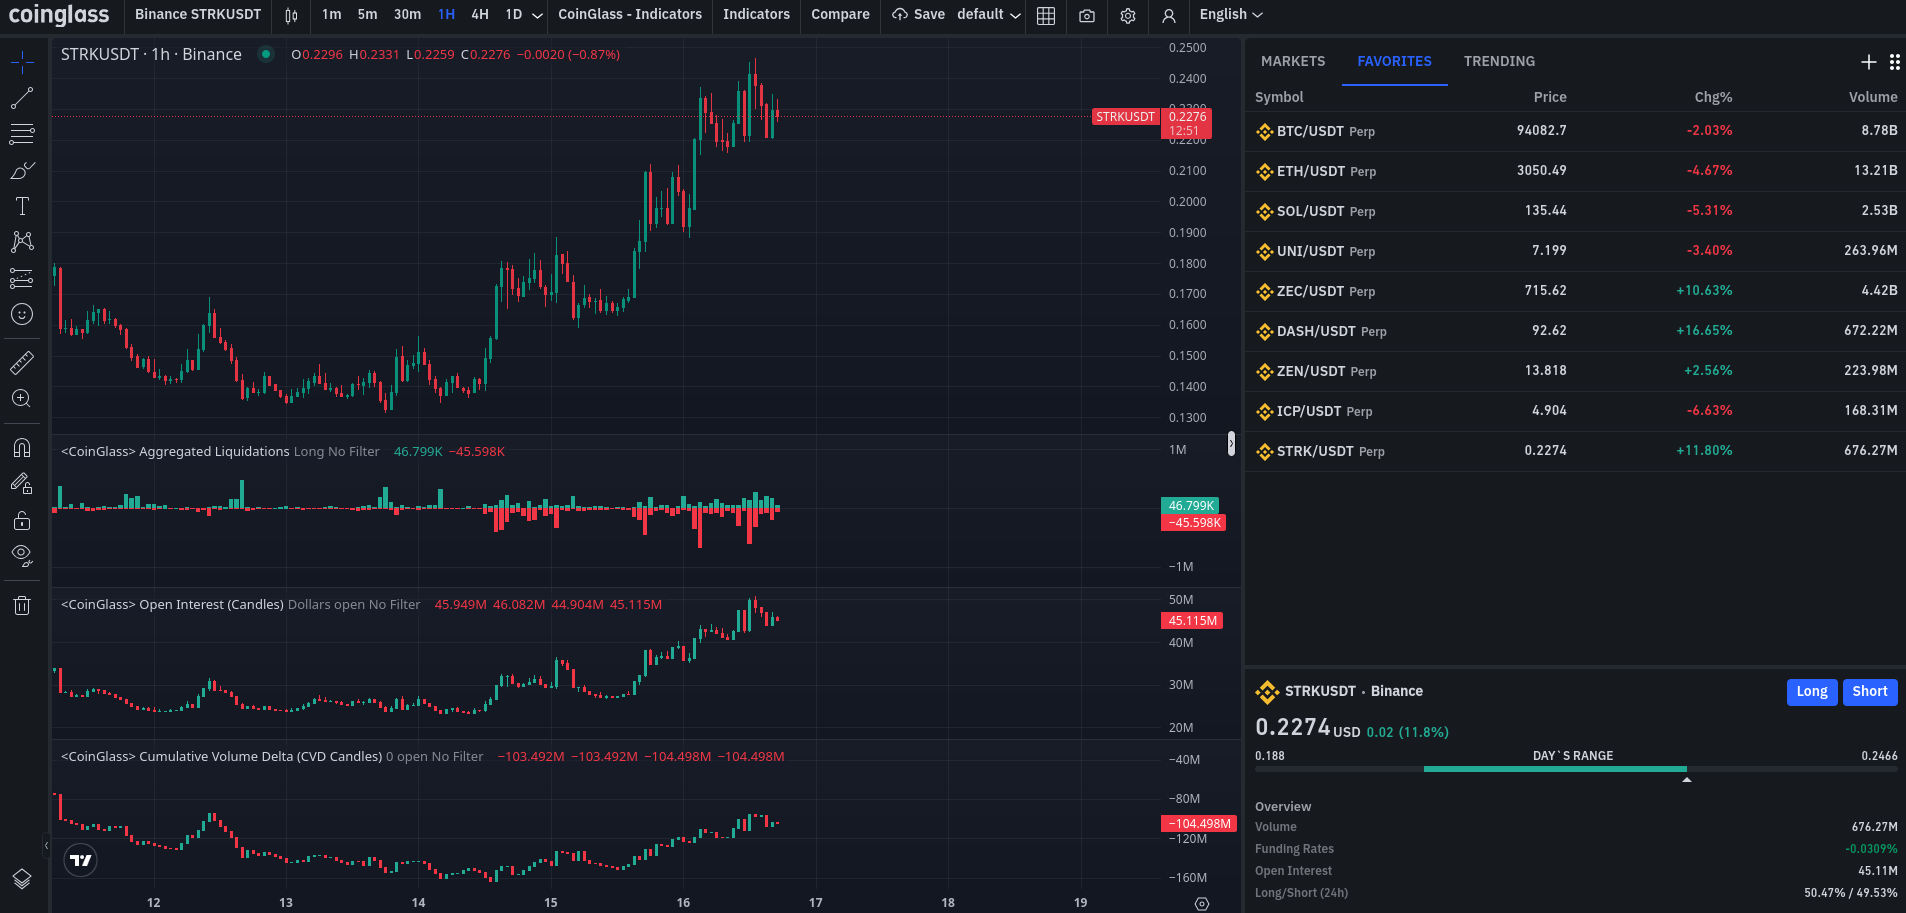Open chart settings gear icon
This screenshot has width=1906, height=913.
tap(1128, 15)
